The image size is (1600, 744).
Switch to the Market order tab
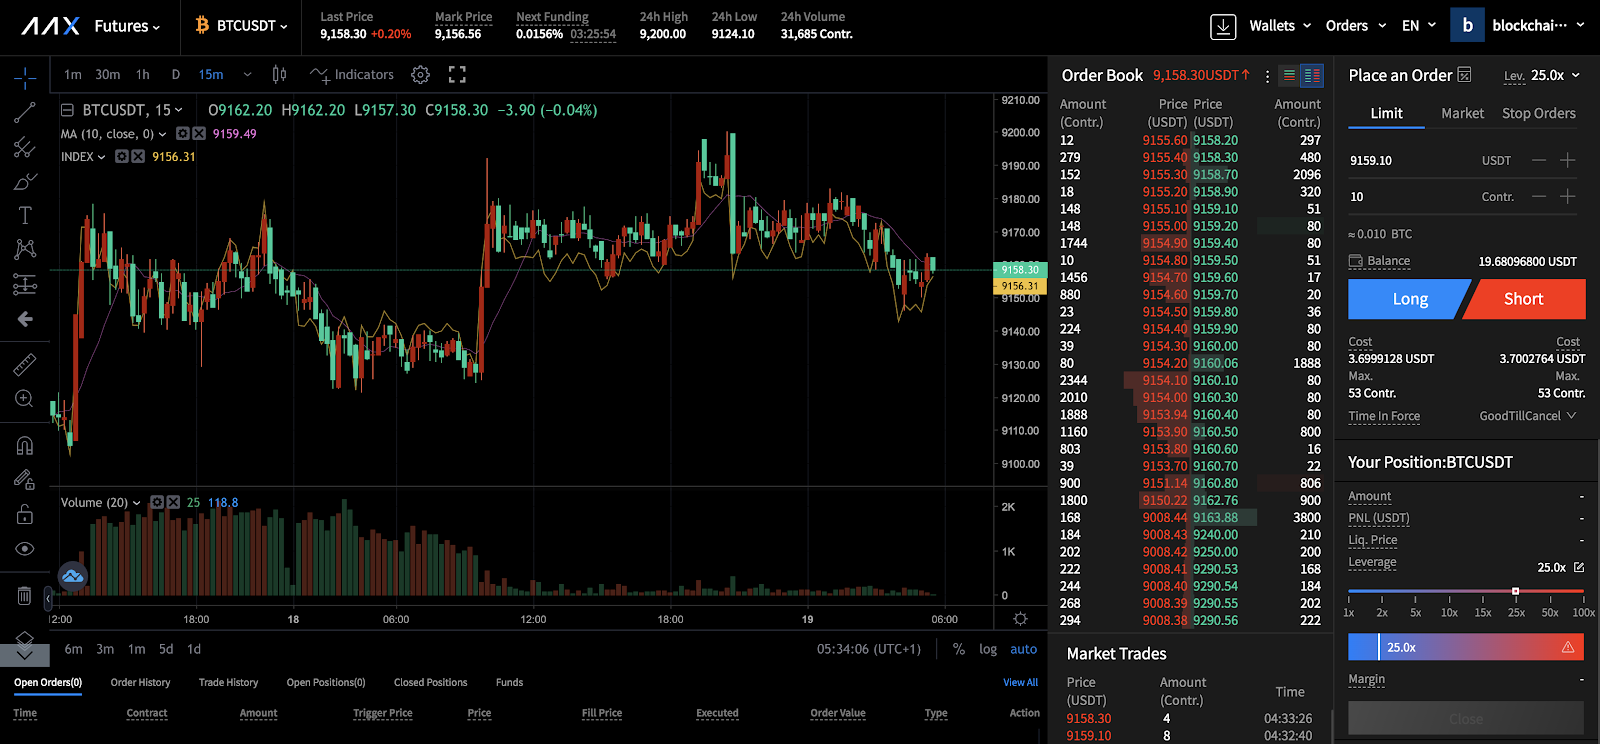(1462, 114)
